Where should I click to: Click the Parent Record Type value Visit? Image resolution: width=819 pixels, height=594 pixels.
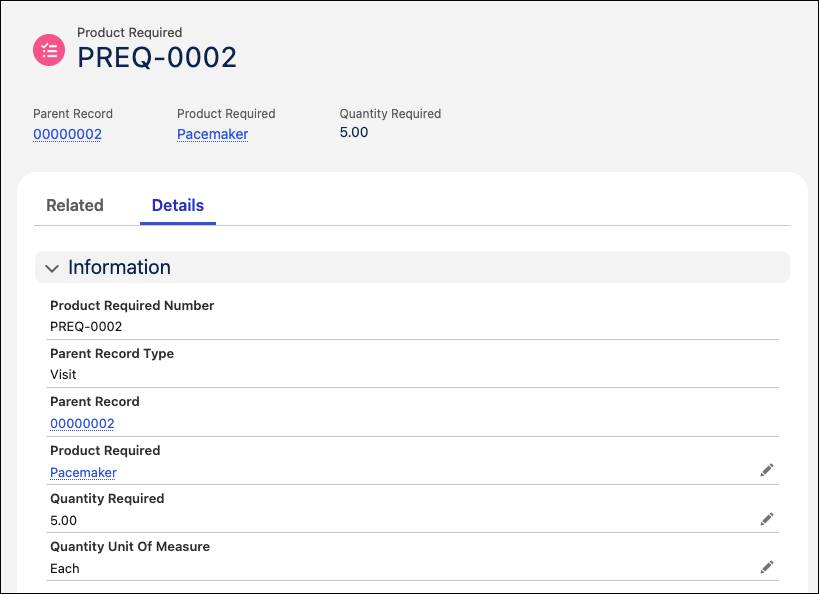tap(63, 374)
